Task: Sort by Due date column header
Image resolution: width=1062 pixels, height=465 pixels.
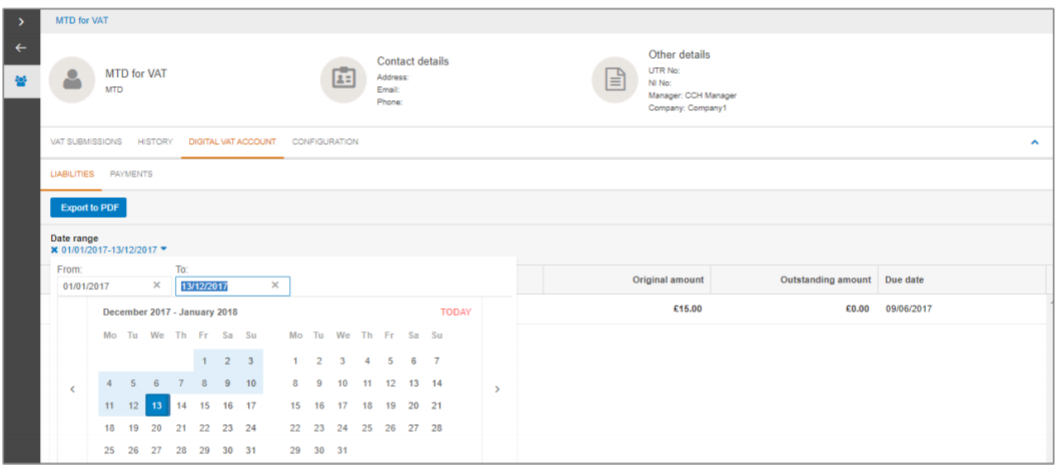Action: 904,280
